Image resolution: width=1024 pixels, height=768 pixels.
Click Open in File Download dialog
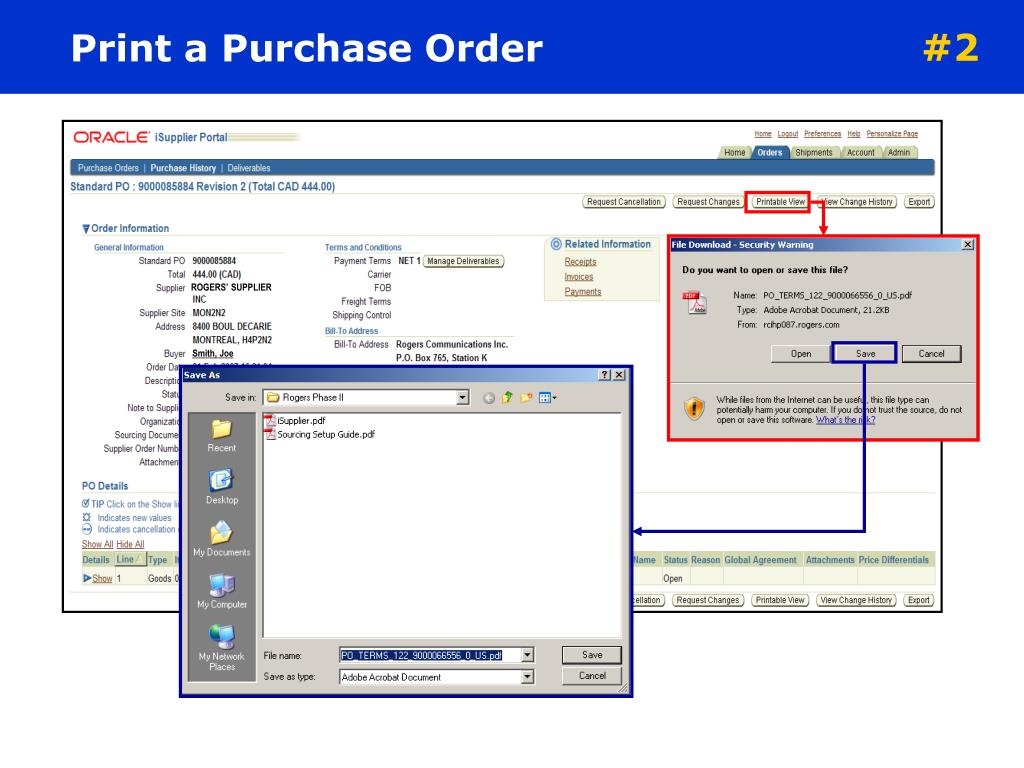point(801,353)
